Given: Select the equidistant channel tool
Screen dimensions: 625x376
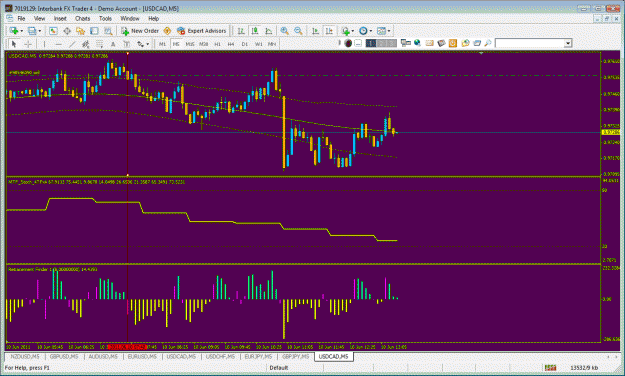Looking at the screenshot, I should [86, 44].
